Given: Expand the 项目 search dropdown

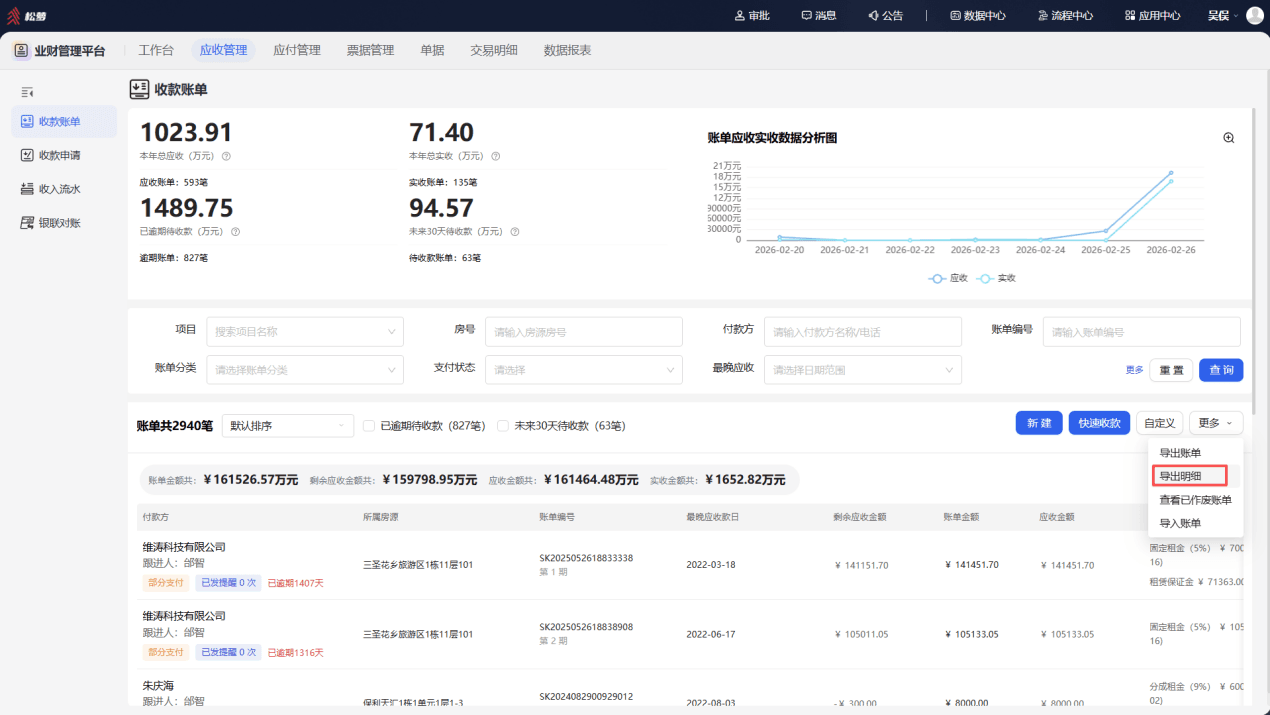Looking at the screenshot, I should (x=305, y=332).
